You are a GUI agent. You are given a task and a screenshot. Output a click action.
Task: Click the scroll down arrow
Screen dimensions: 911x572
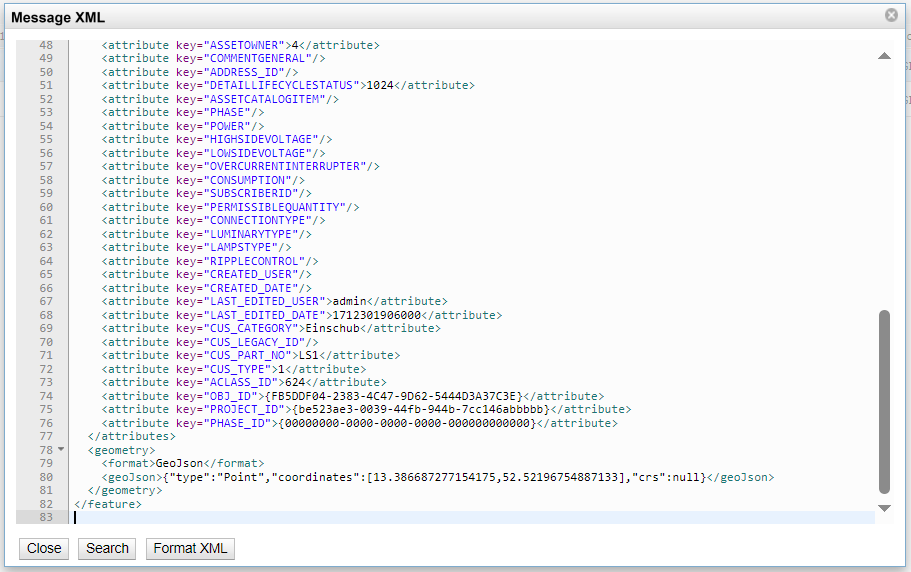[x=884, y=508]
